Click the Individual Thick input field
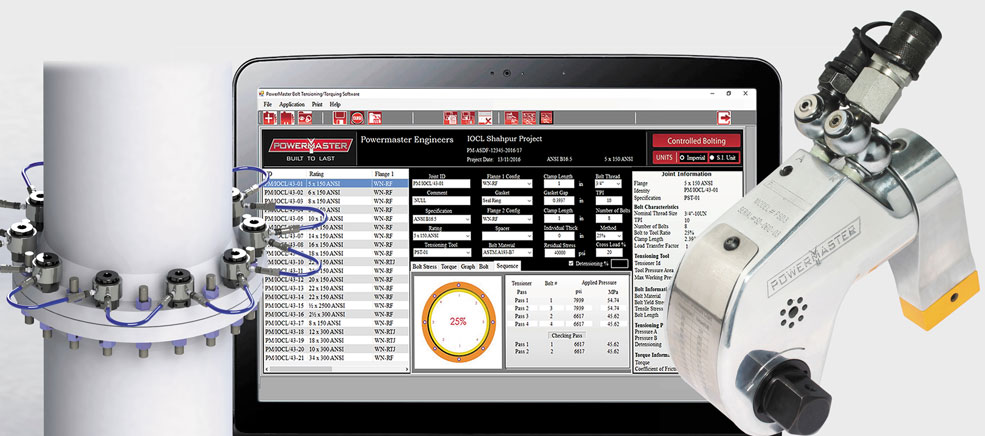The image size is (985, 436). [x=559, y=236]
